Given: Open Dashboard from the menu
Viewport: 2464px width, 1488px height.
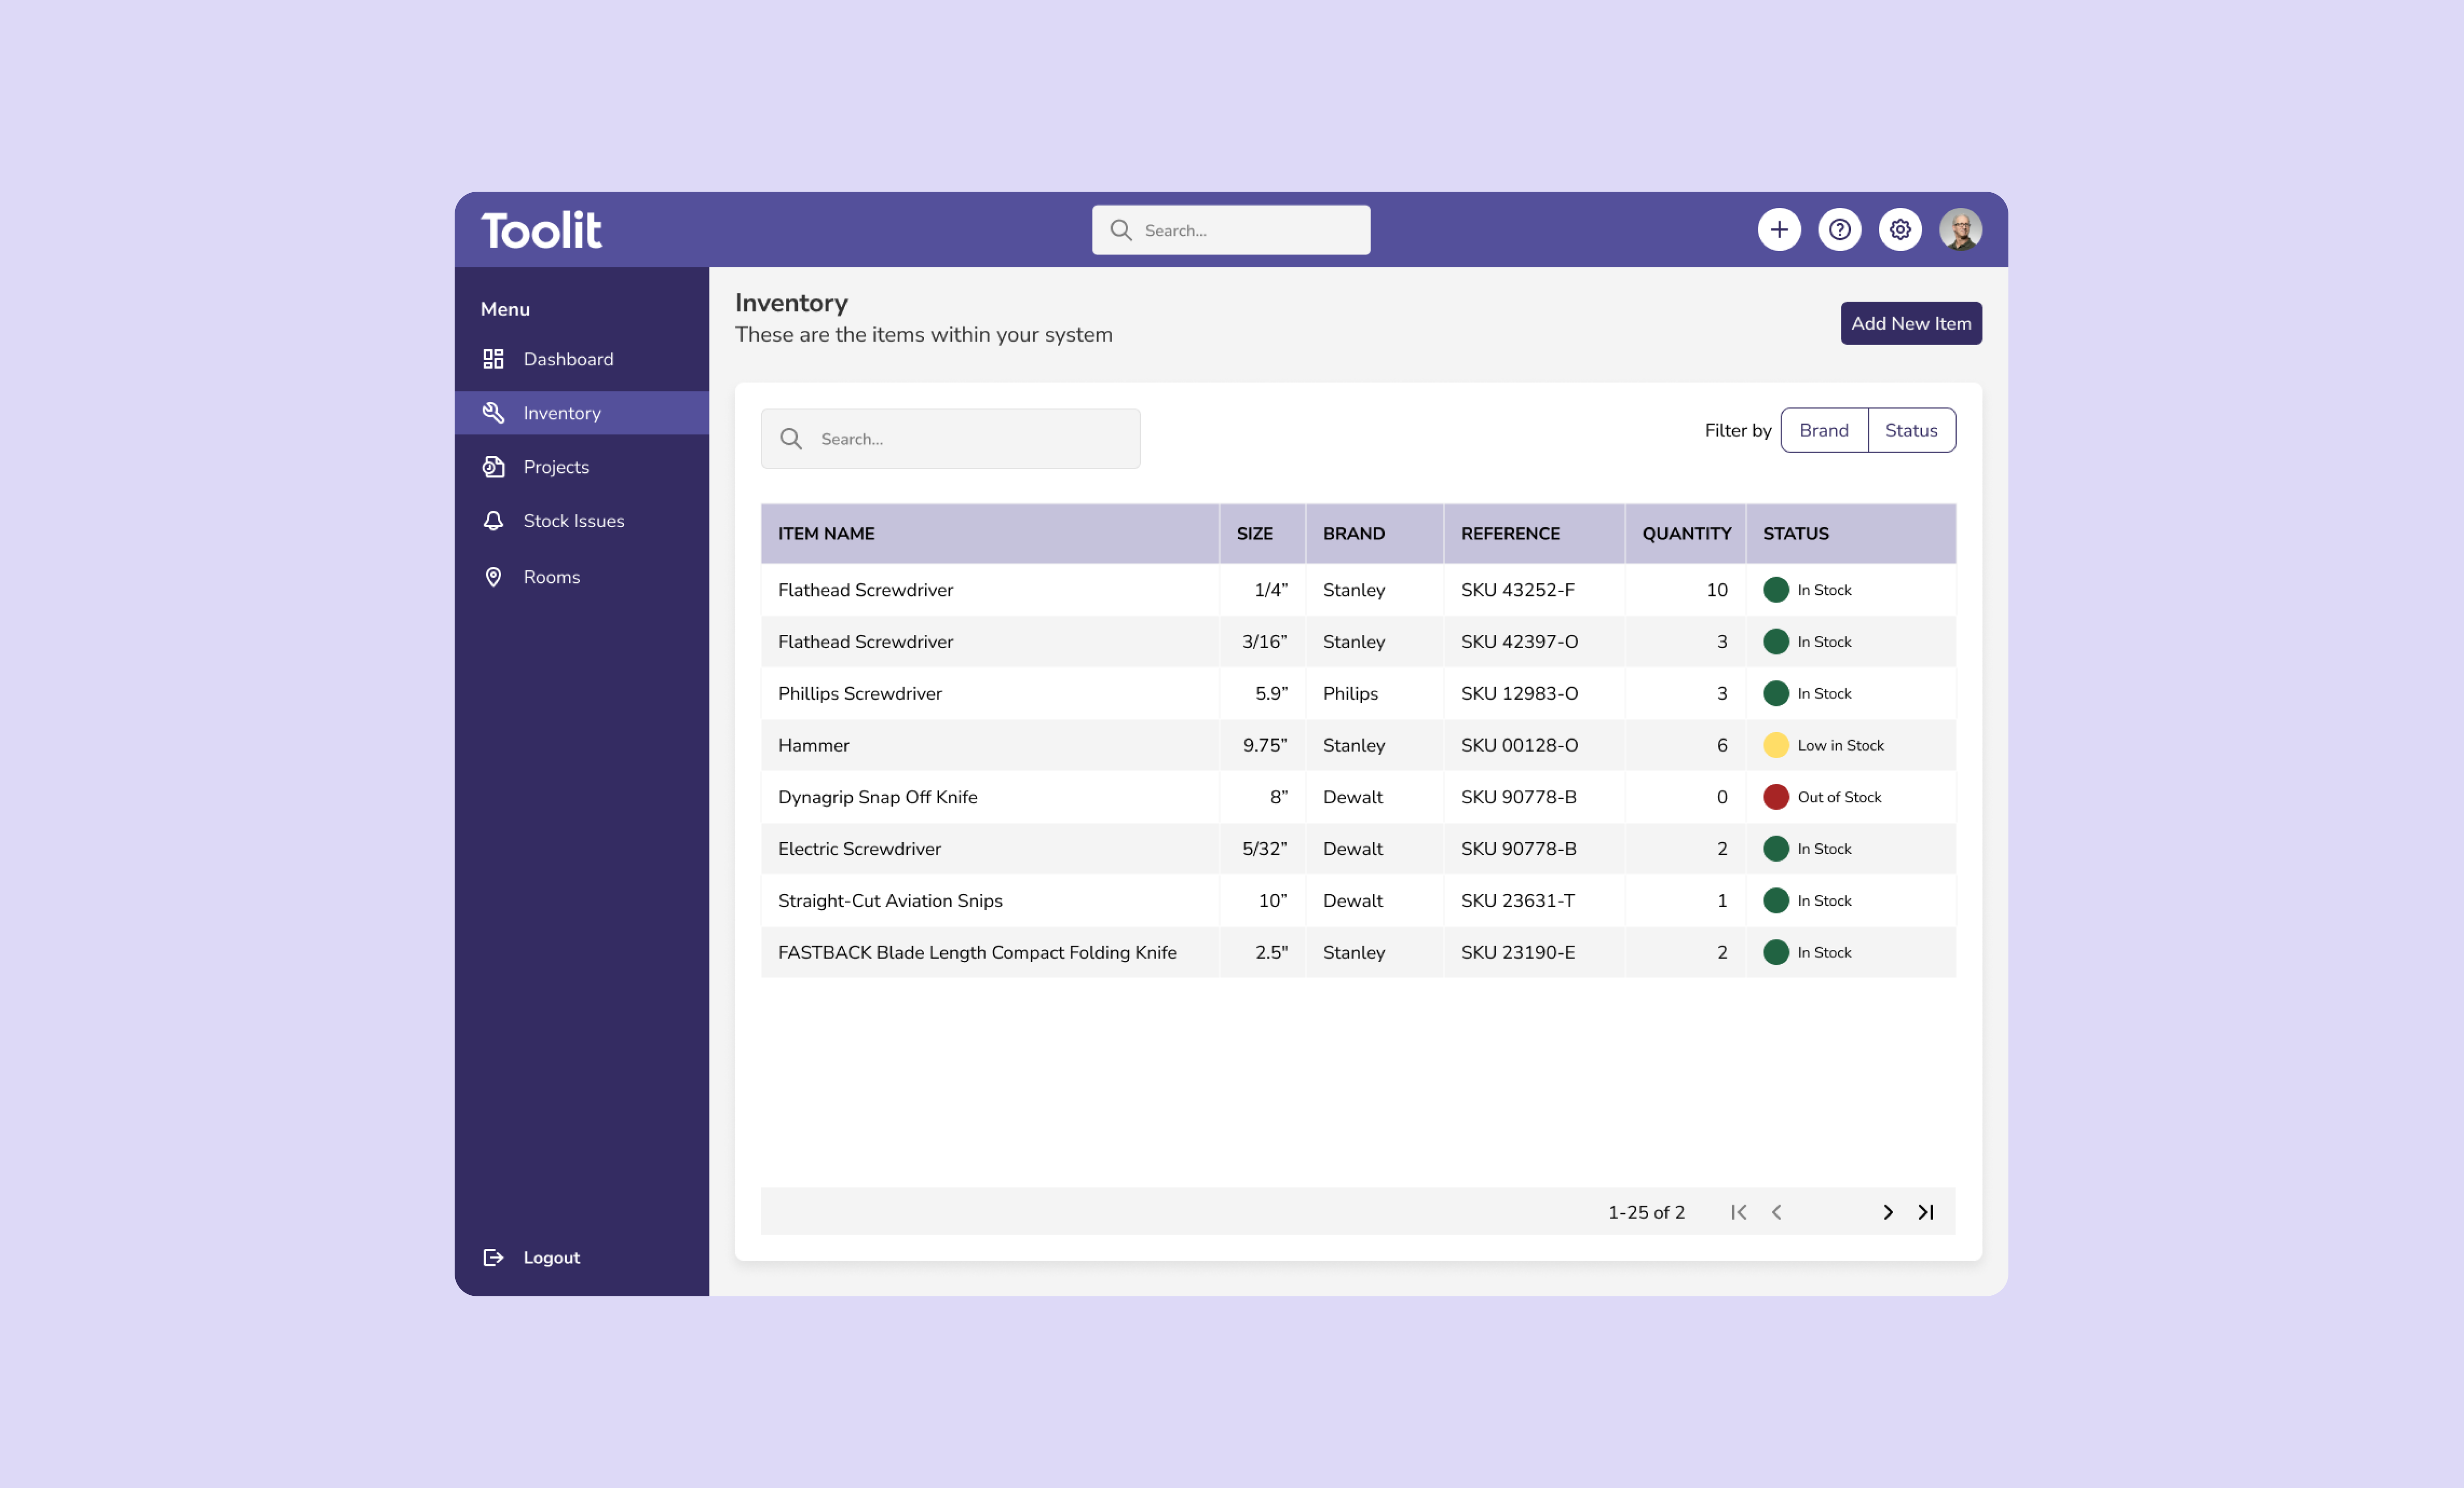Looking at the screenshot, I should coord(567,359).
